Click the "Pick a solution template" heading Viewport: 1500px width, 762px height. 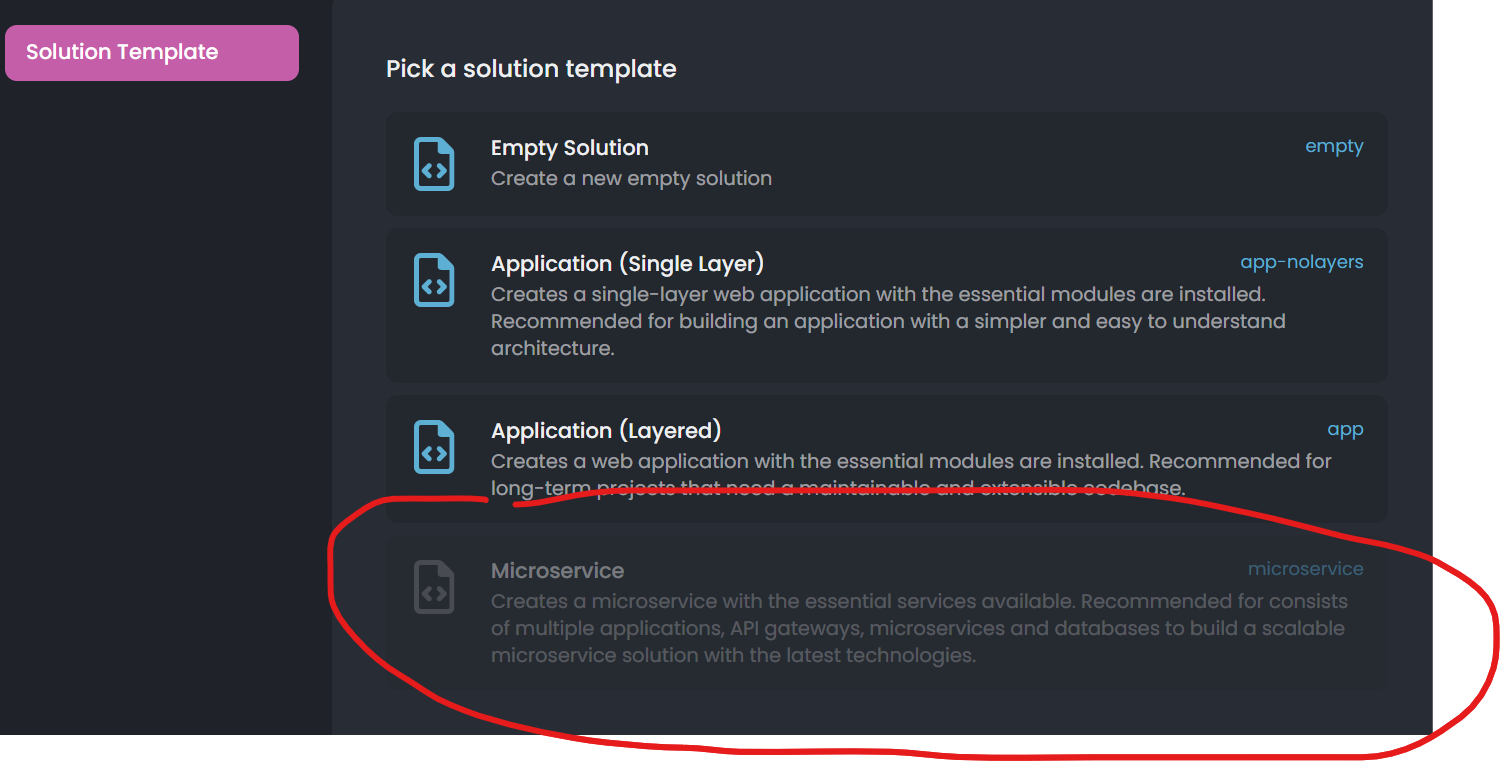531,69
